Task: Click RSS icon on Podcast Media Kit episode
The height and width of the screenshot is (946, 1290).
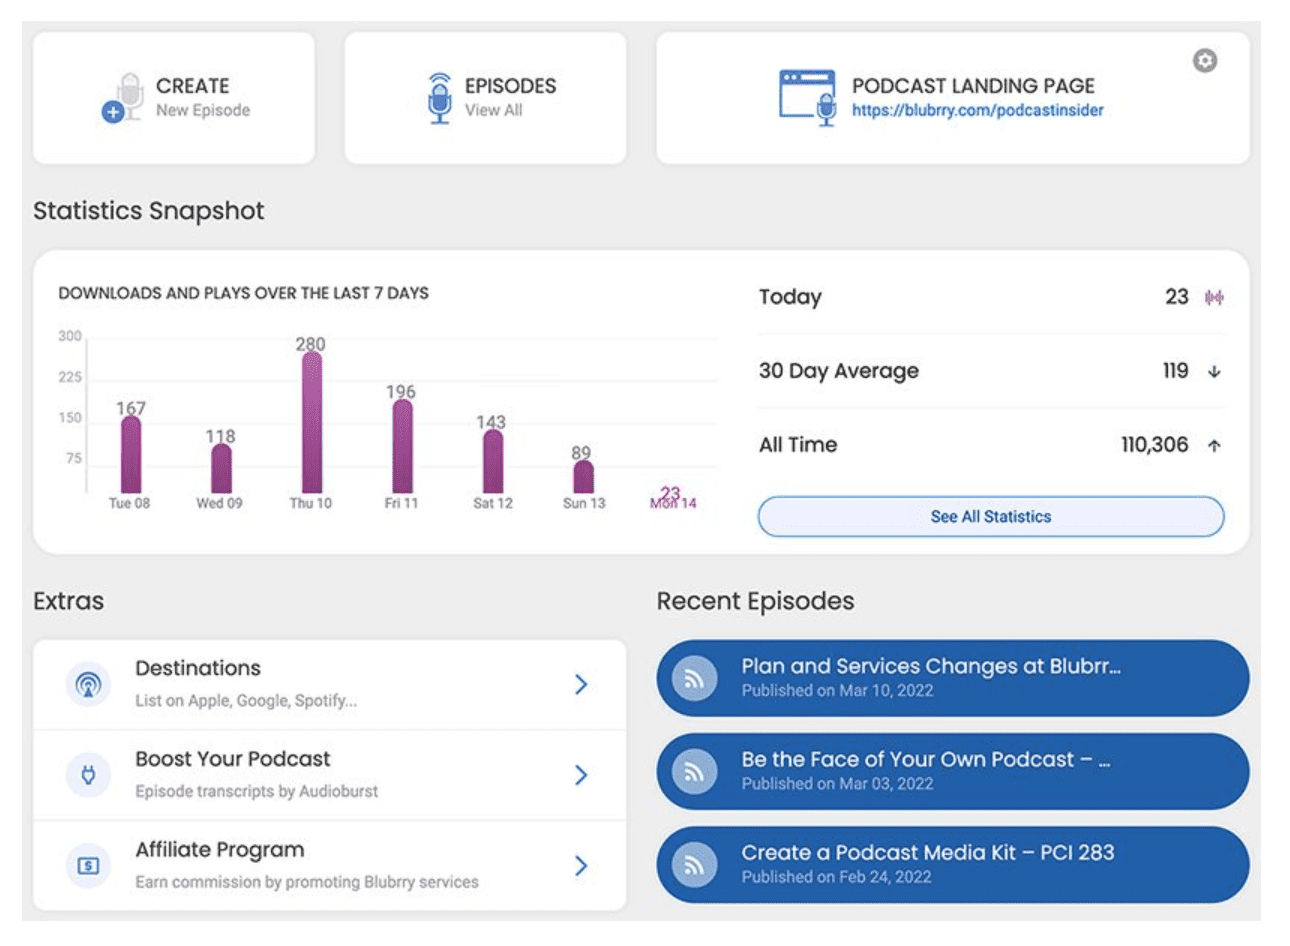Action: [694, 865]
